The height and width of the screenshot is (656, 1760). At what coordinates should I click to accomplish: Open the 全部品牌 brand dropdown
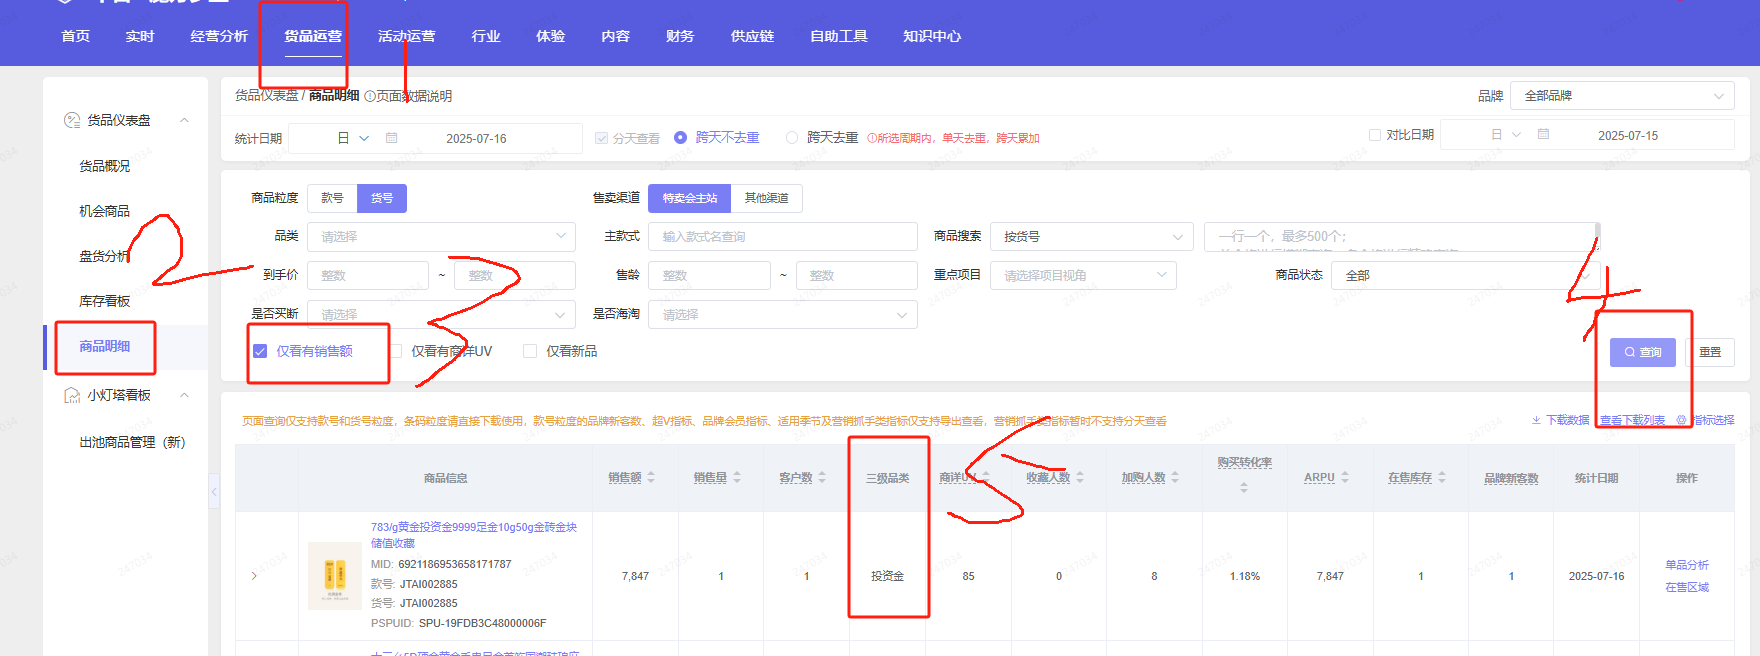click(1622, 96)
